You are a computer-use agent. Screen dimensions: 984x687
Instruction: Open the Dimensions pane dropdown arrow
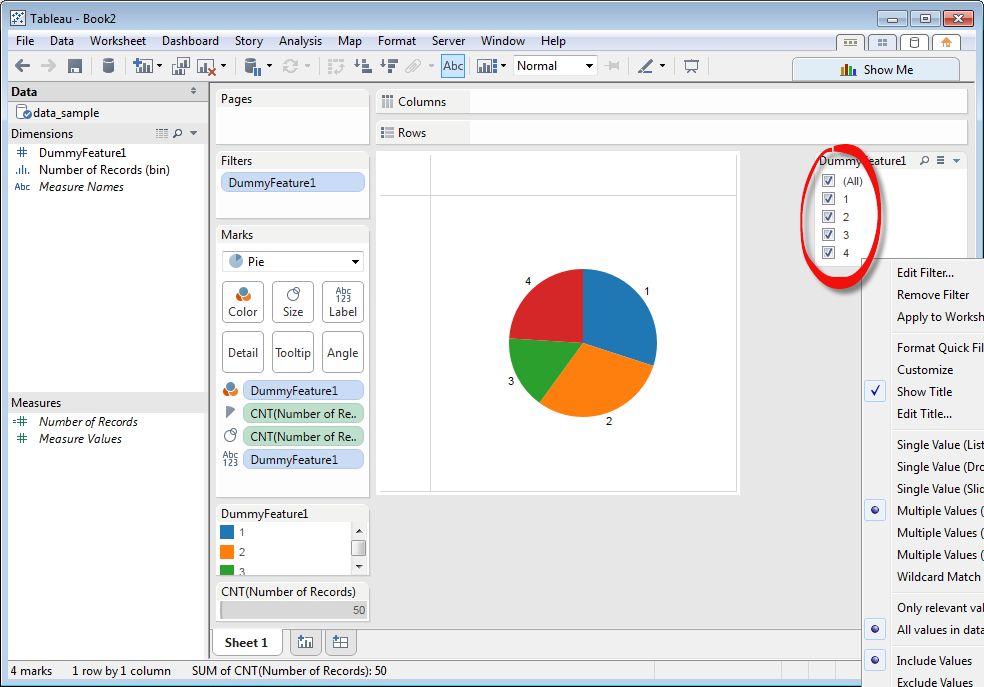tap(193, 134)
